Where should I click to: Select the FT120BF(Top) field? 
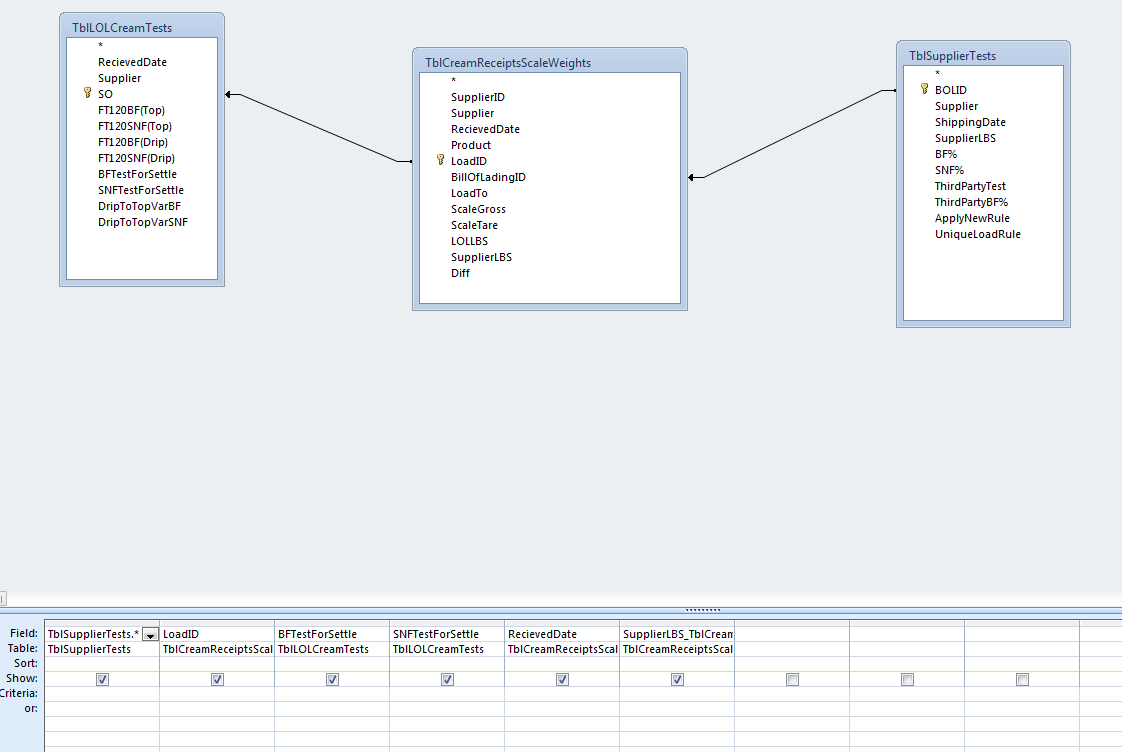coord(132,110)
